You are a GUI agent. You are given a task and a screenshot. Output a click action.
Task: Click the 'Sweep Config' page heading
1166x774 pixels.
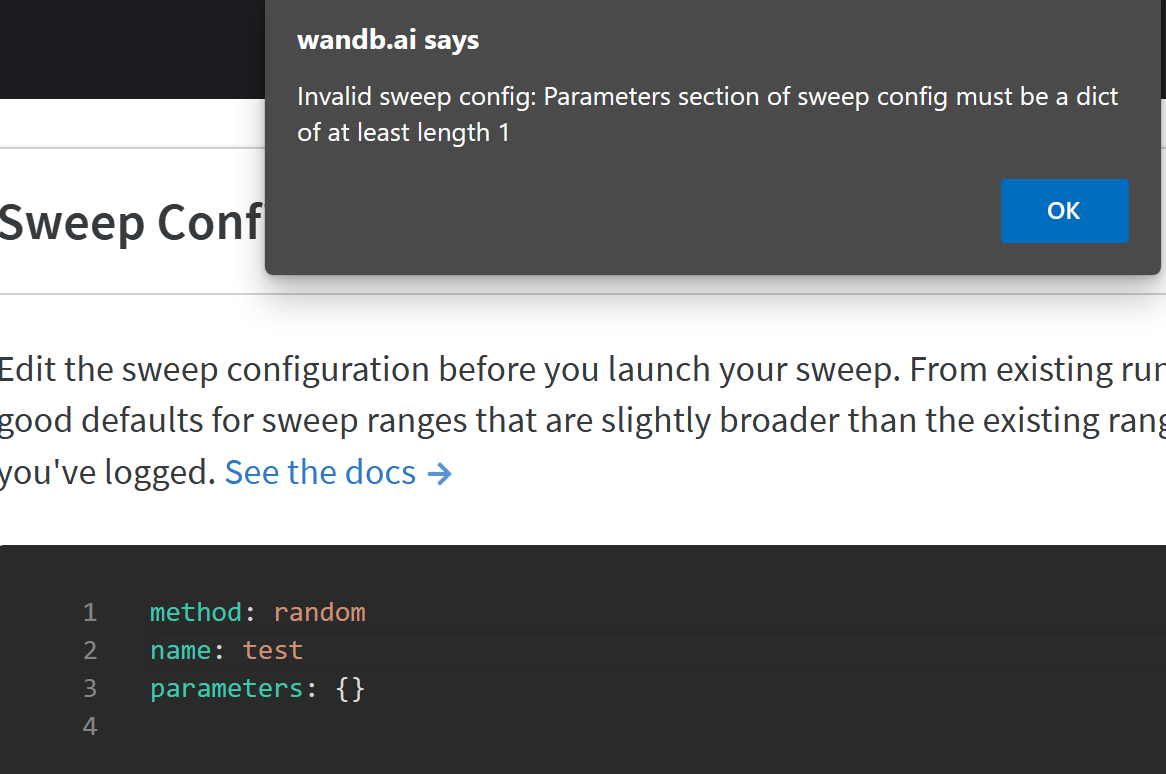[x=120, y=222]
